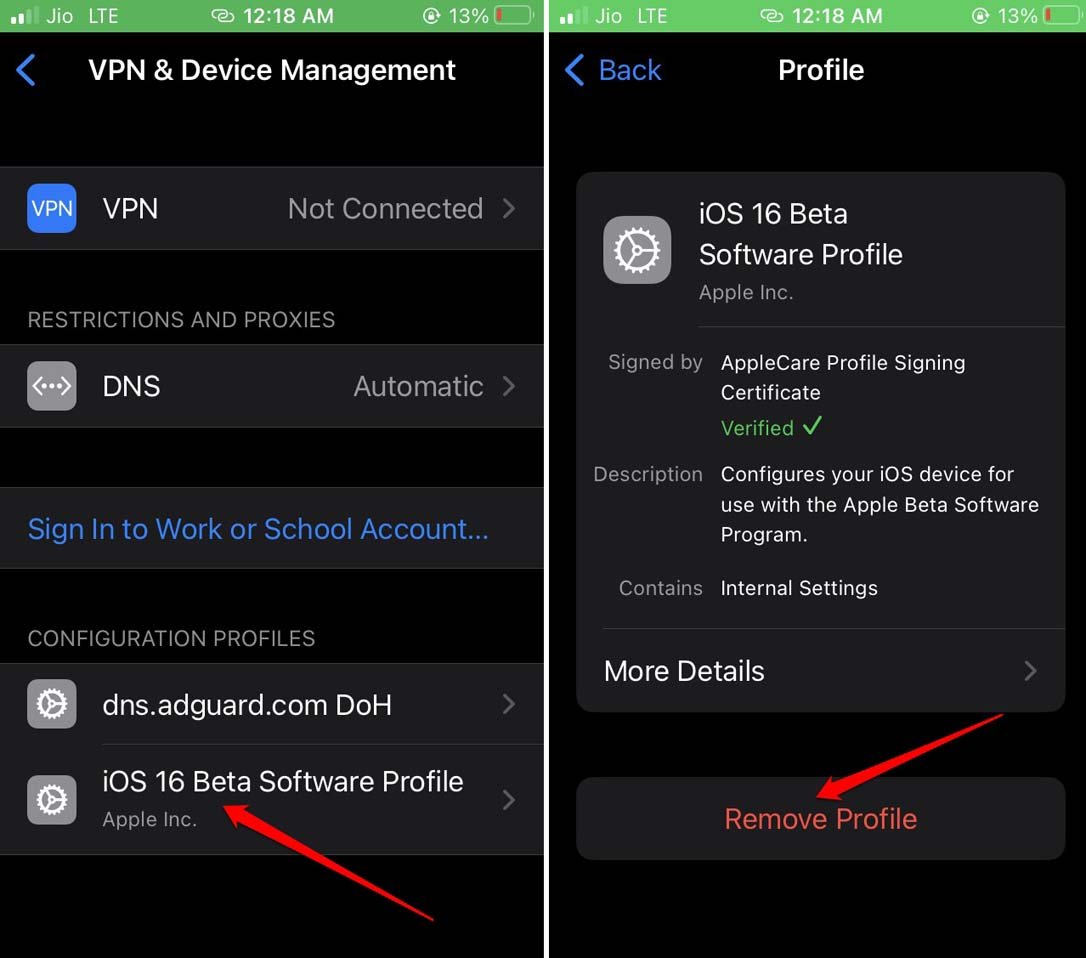Tap the DNS icon in Restrictions and Proxies
1086x958 pixels.
tap(52, 386)
